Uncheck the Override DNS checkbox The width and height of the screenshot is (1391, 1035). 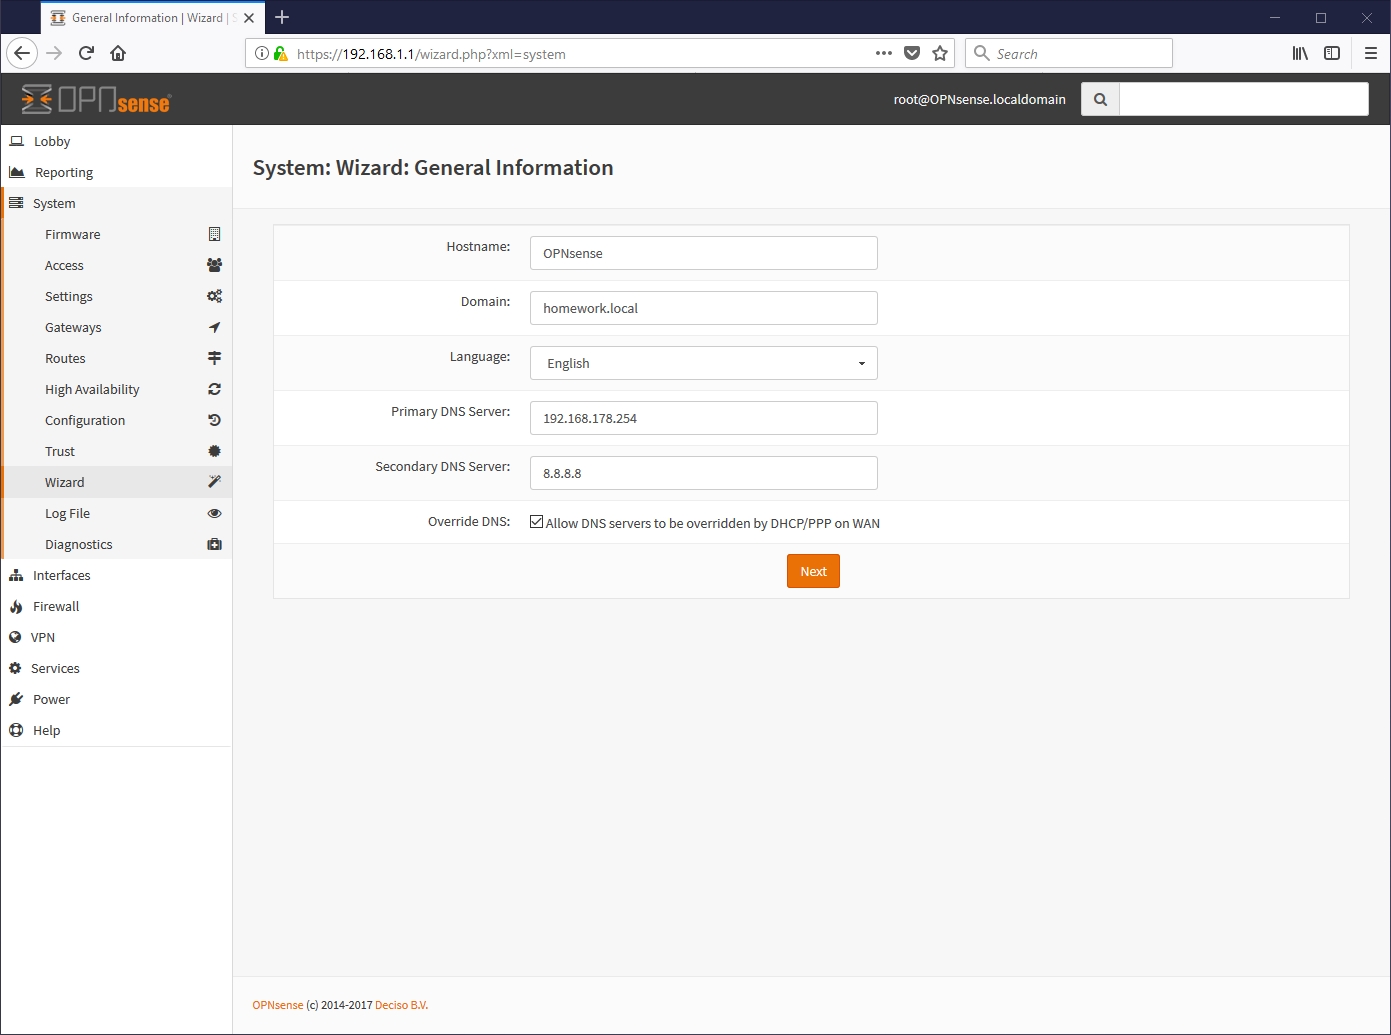[537, 522]
